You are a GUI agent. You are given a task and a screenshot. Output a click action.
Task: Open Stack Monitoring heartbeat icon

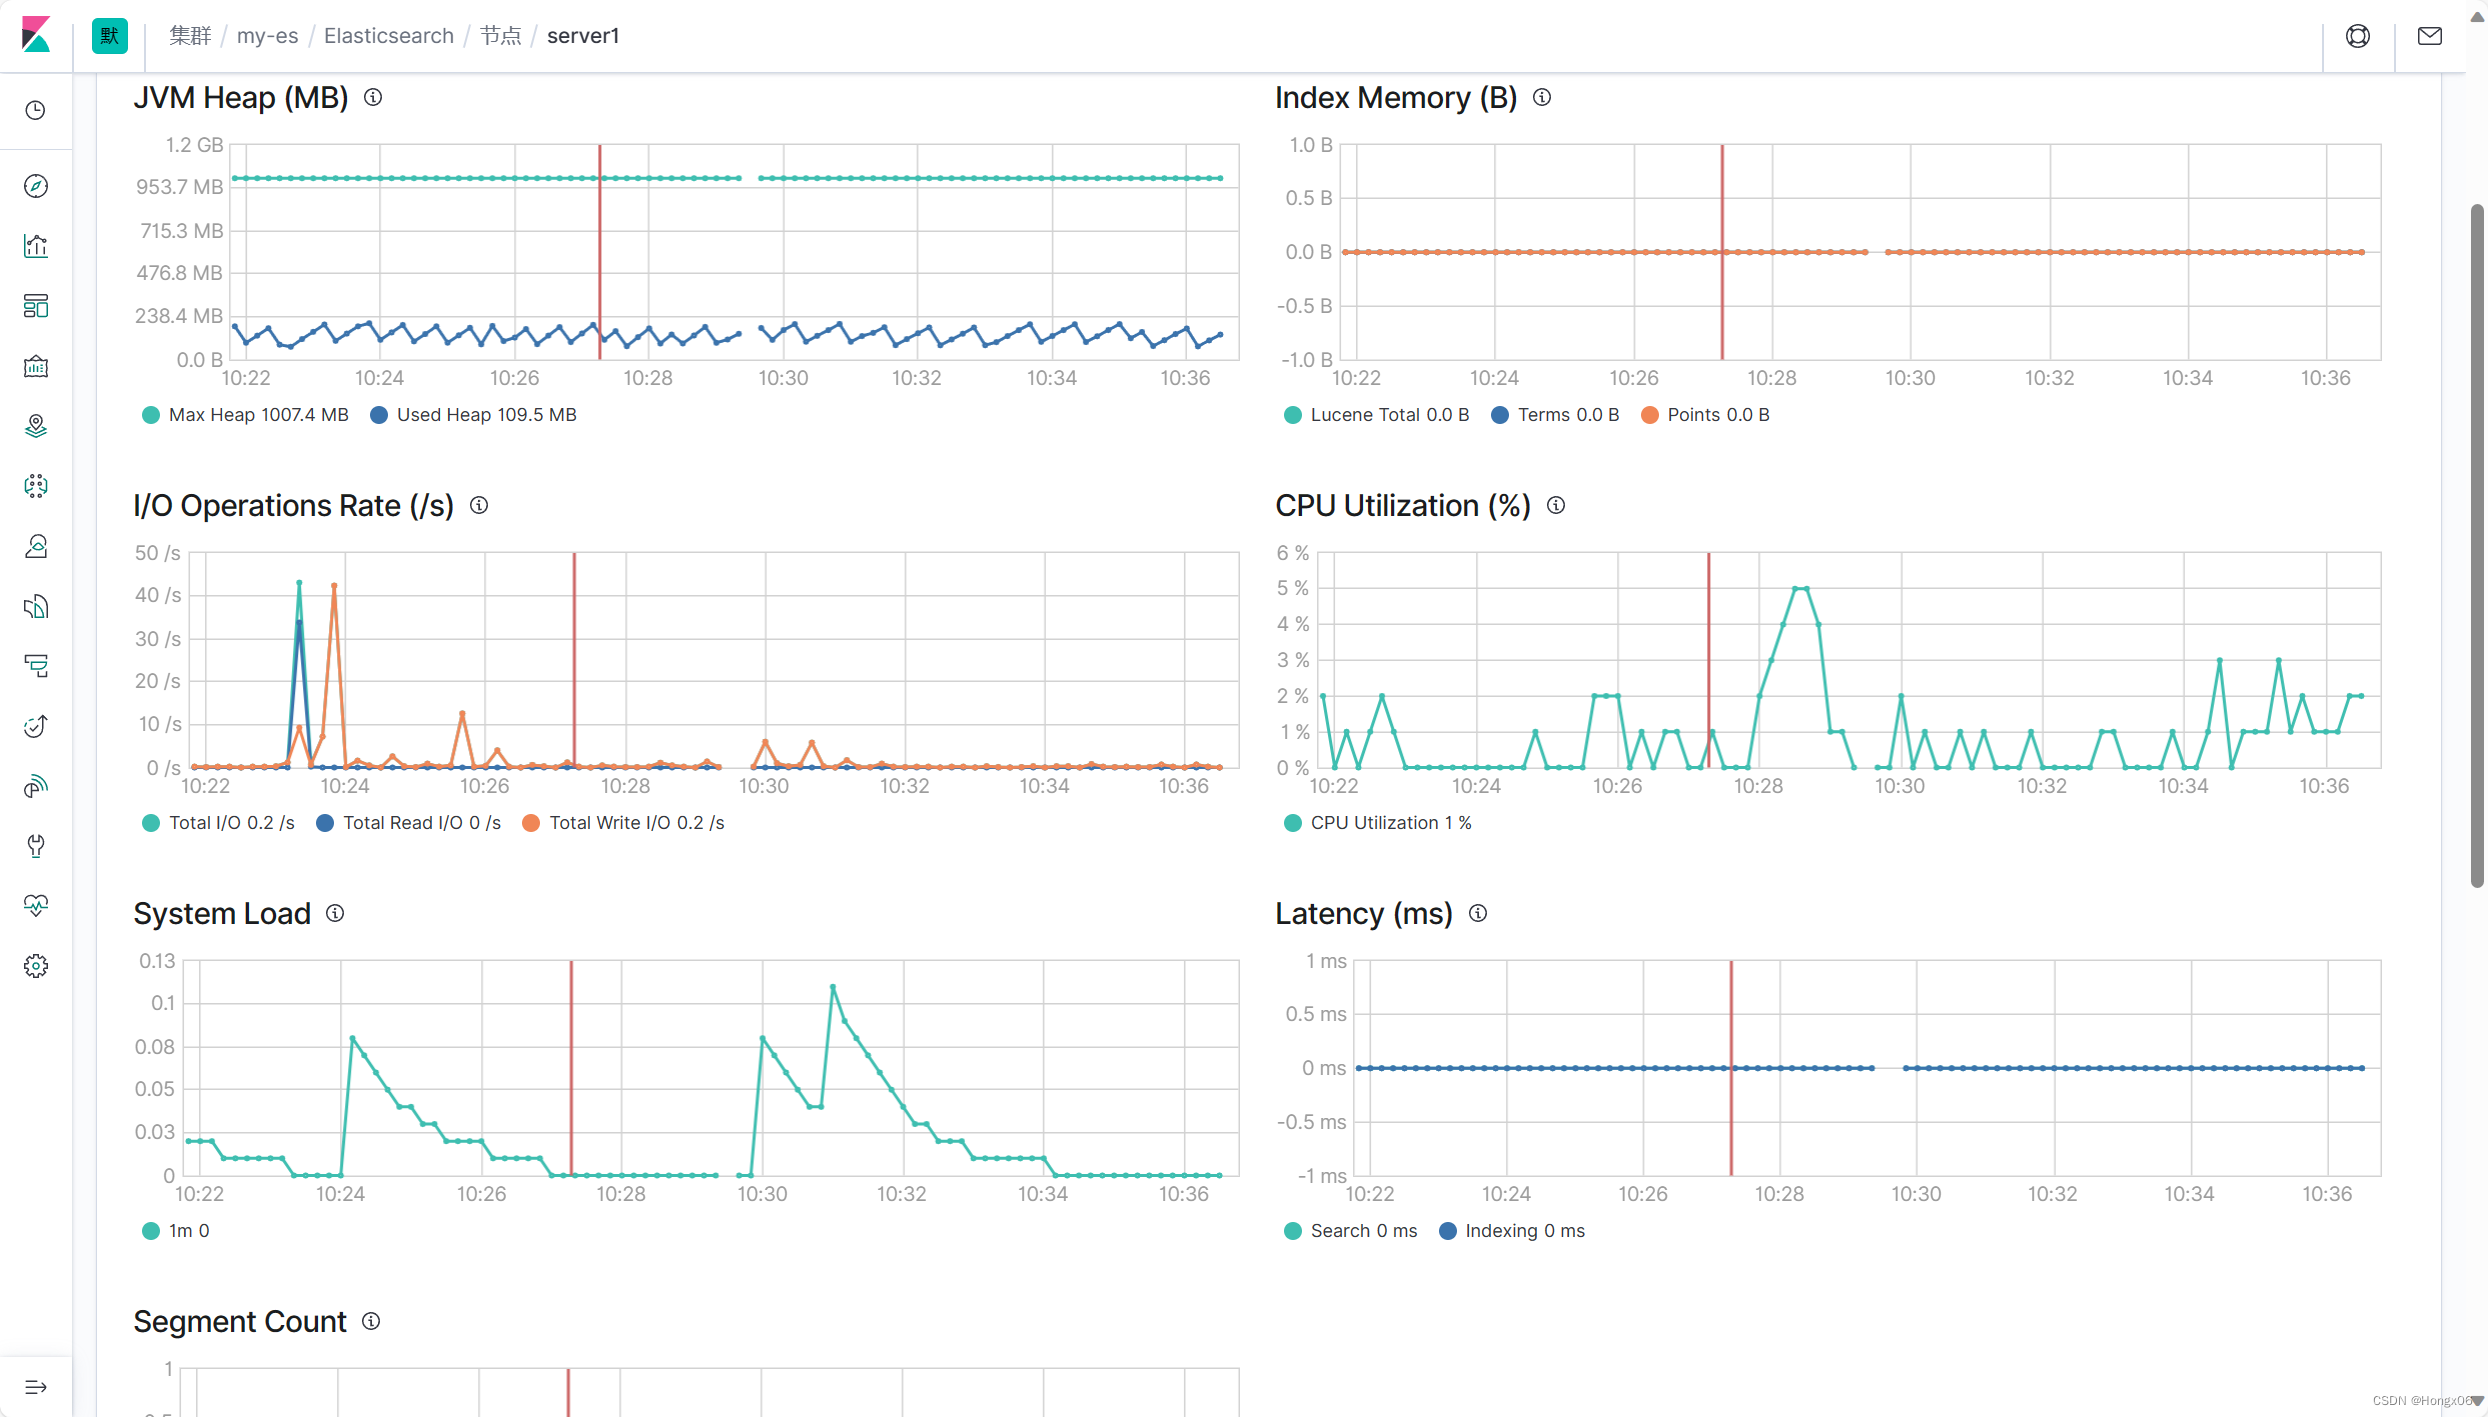tap(36, 906)
